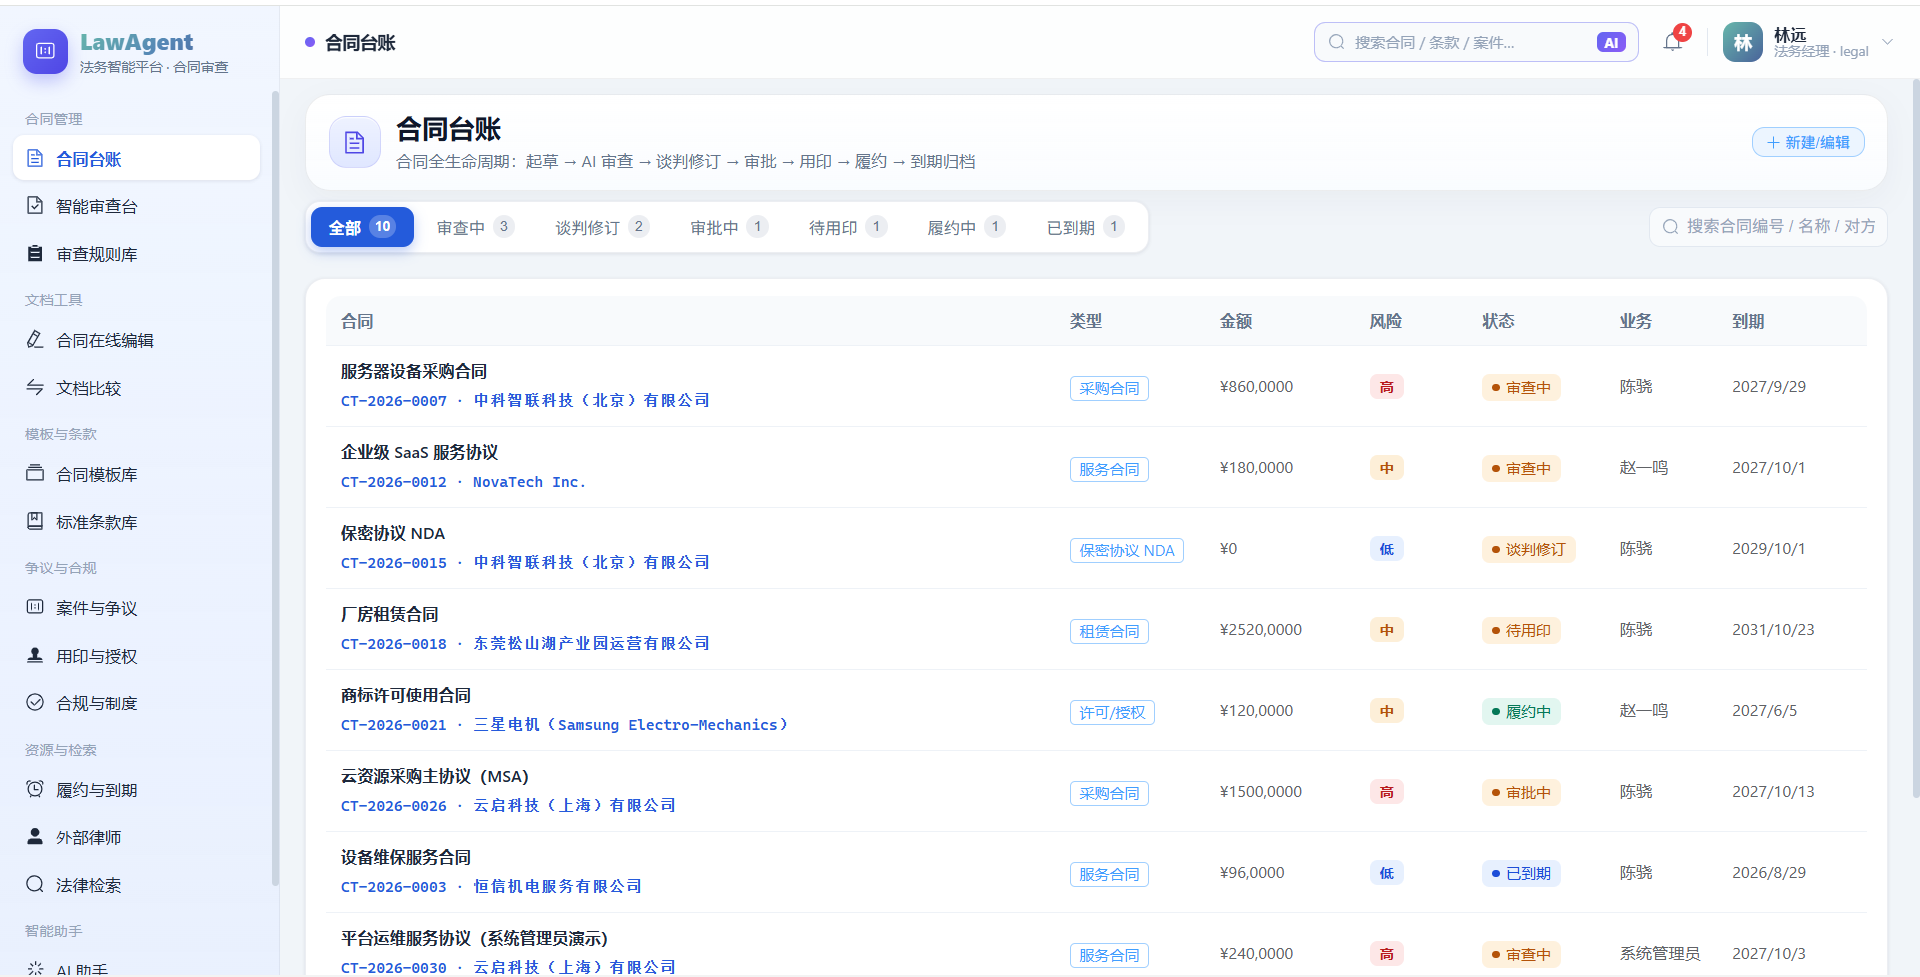The height and width of the screenshot is (977, 1920).
Task: Click the sidebar vertical scrollbar
Action: pos(275,488)
